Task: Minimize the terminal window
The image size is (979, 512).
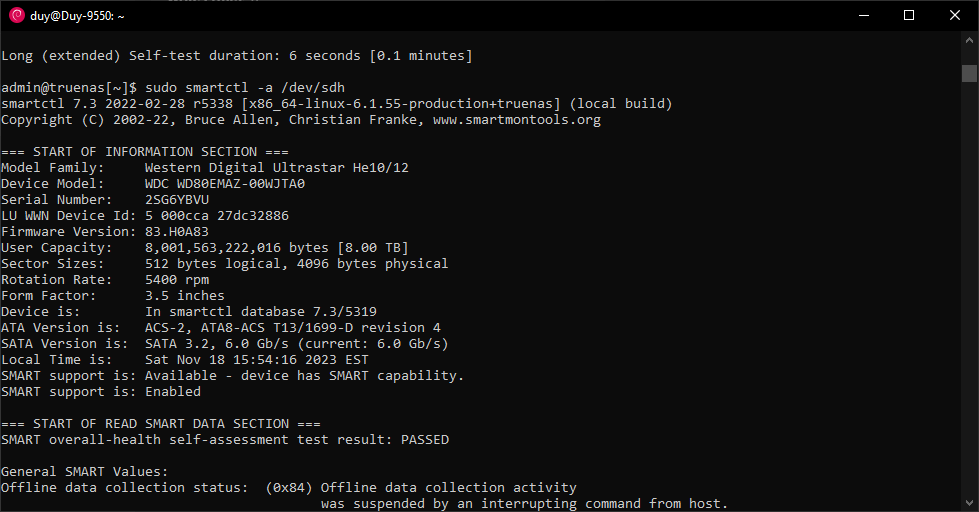Action: tap(864, 16)
